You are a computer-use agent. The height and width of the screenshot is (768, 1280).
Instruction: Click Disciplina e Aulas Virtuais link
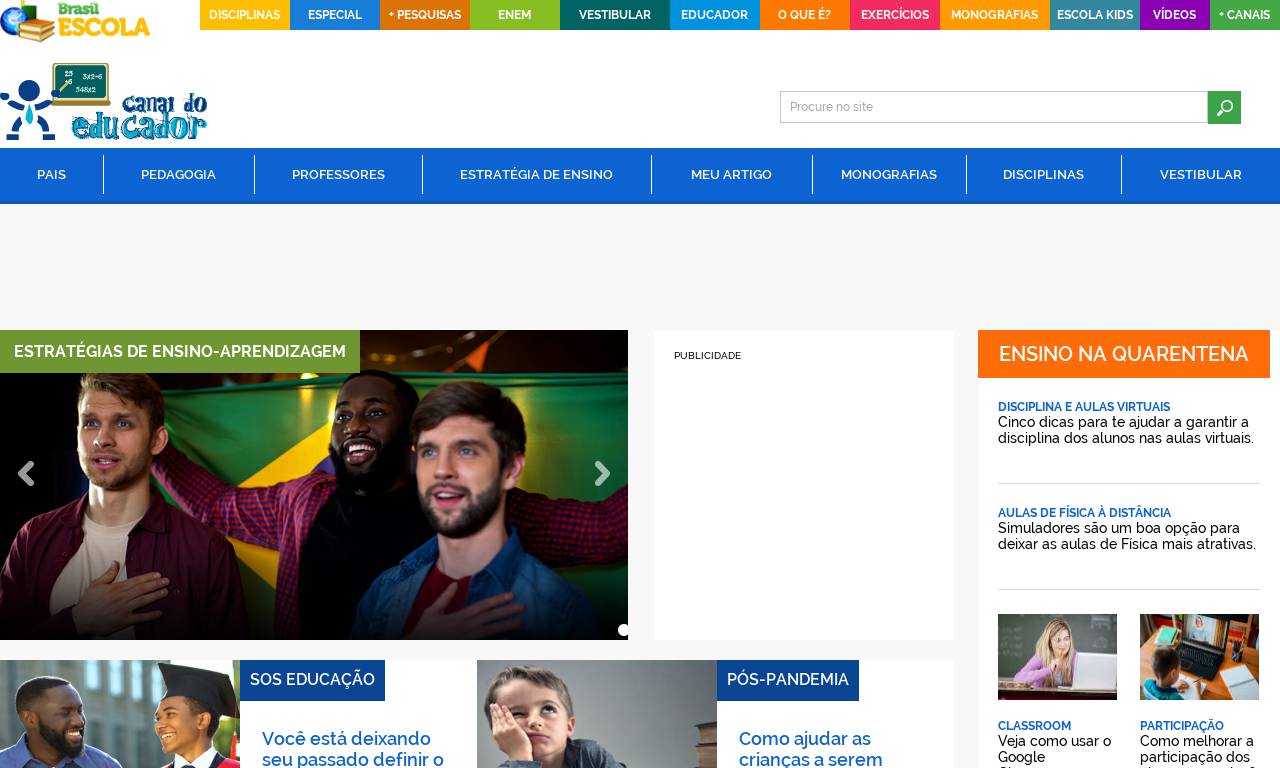click(1083, 407)
